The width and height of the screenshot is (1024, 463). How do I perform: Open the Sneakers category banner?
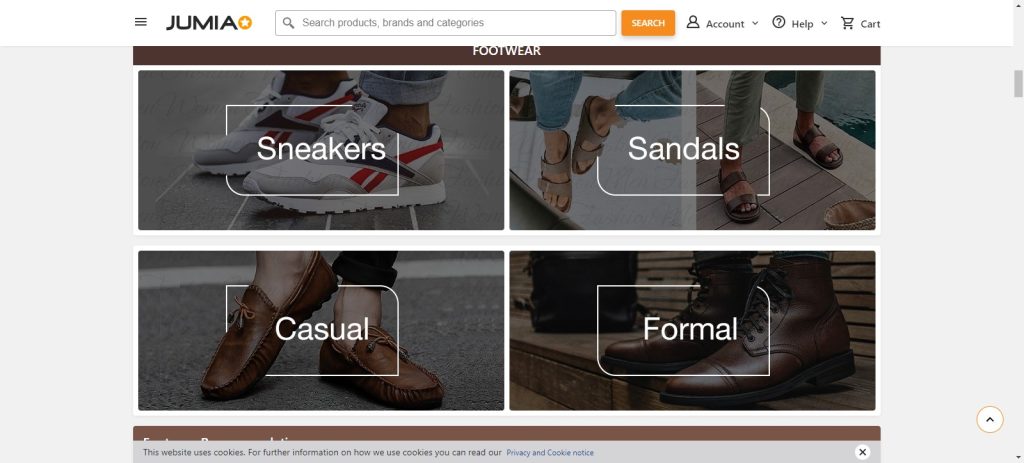click(x=321, y=150)
